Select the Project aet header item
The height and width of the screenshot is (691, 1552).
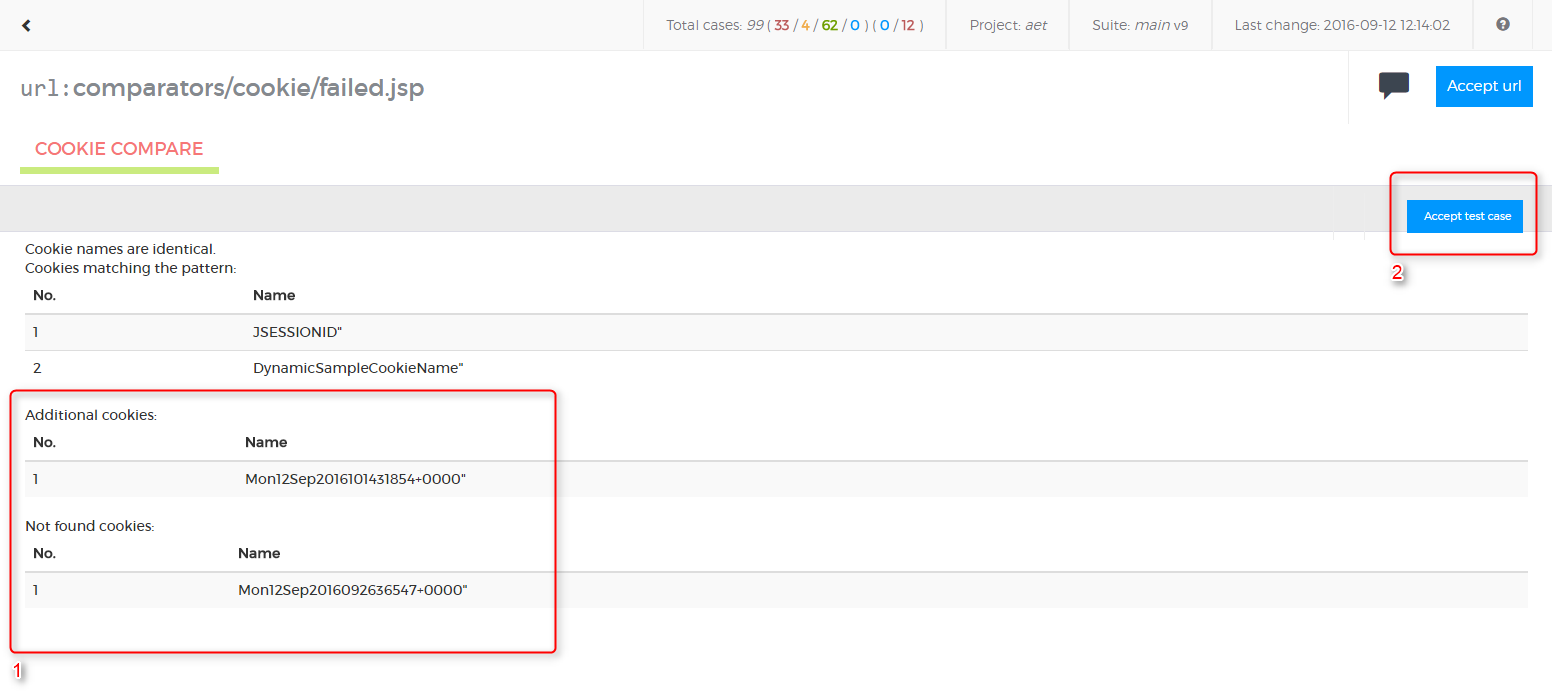pyautogui.click(x=1007, y=25)
